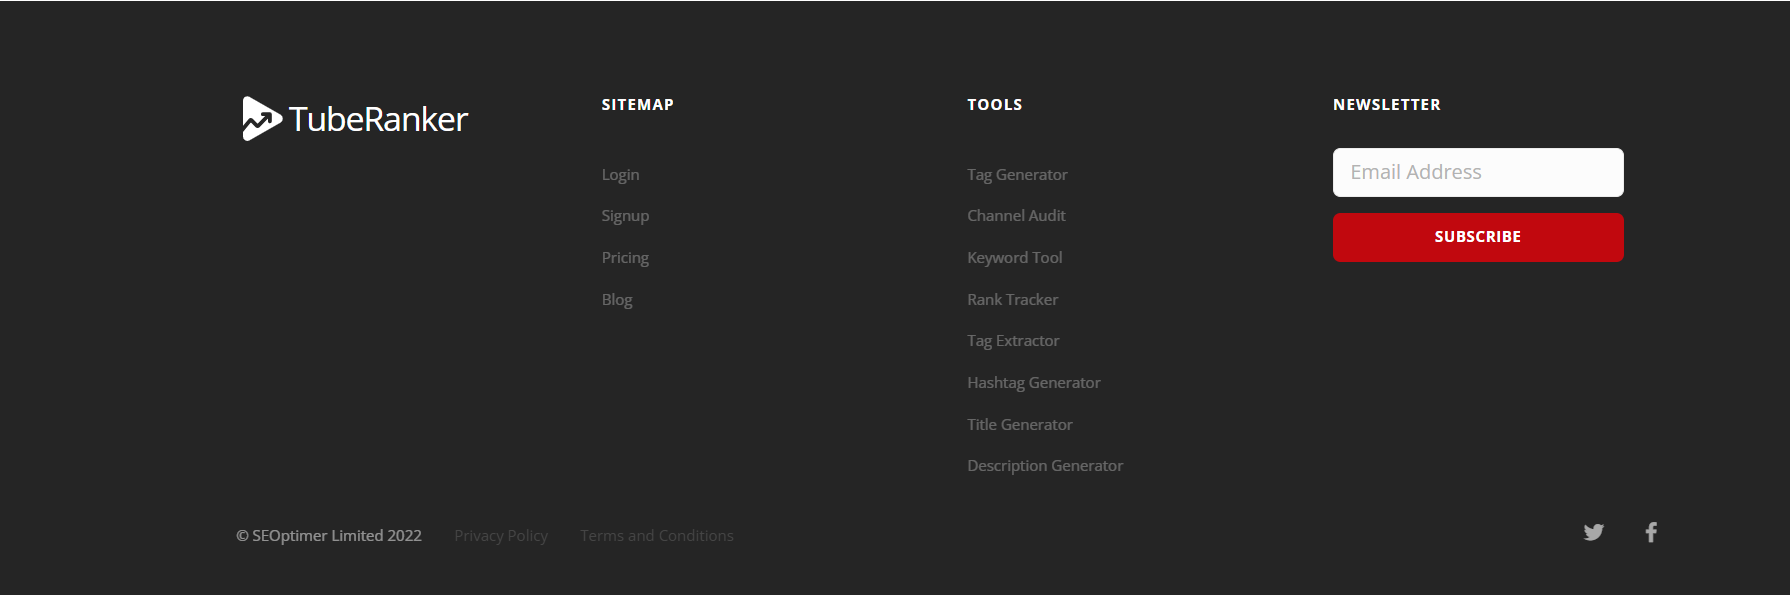Open the Signup link
The image size is (1790, 595).
click(625, 216)
